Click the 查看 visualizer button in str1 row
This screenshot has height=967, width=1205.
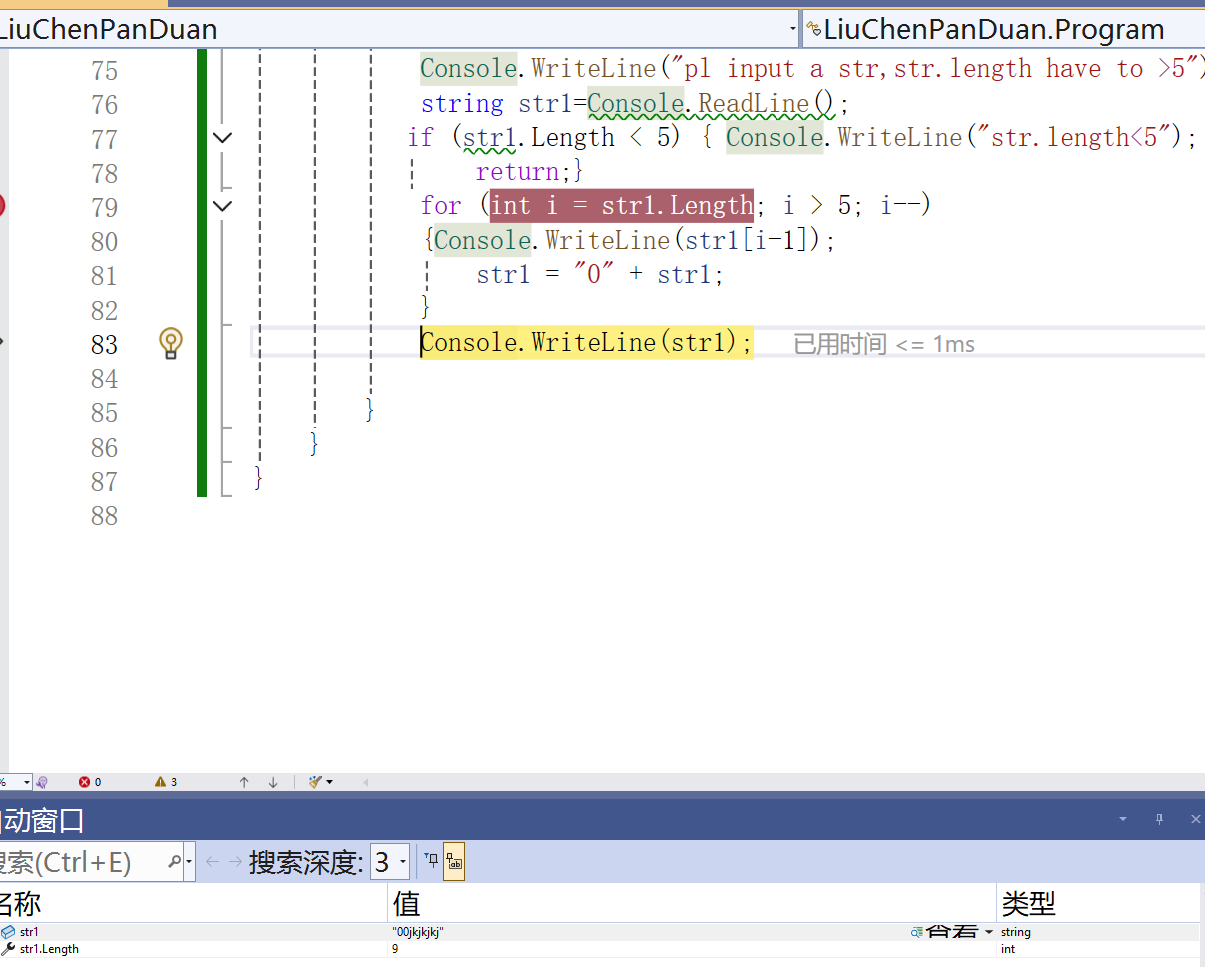(x=944, y=932)
